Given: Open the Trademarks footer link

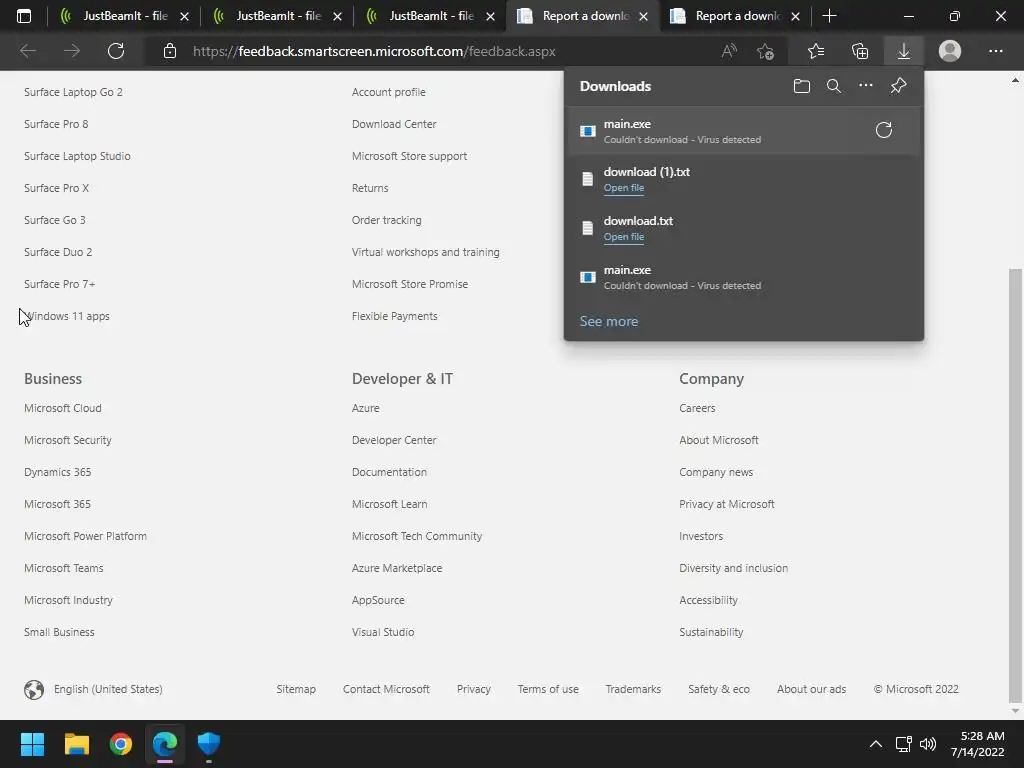Looking at the screenshot, I should coord(633,689).
